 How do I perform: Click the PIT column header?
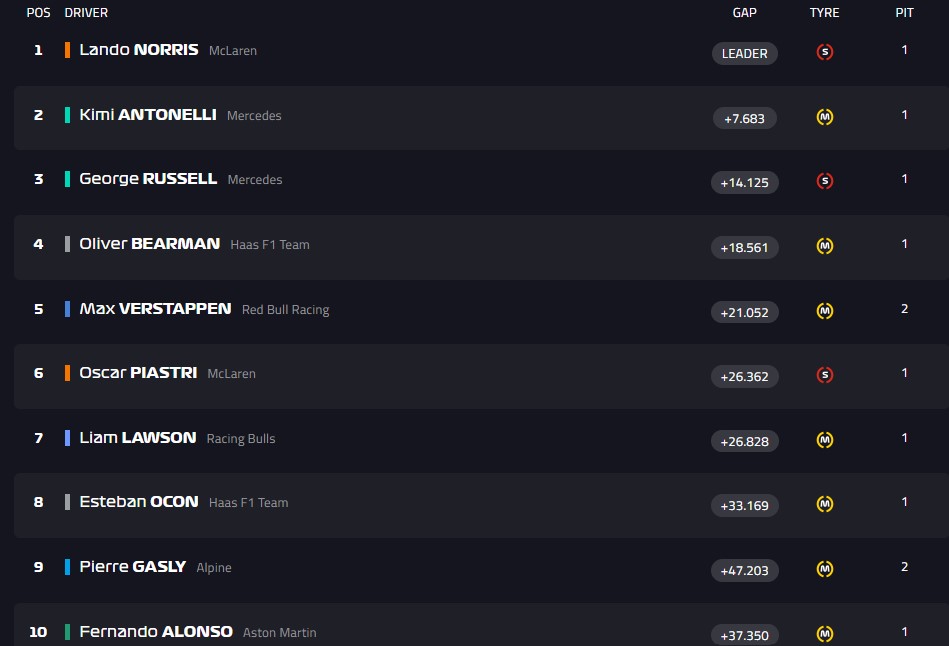pos(905,13)
